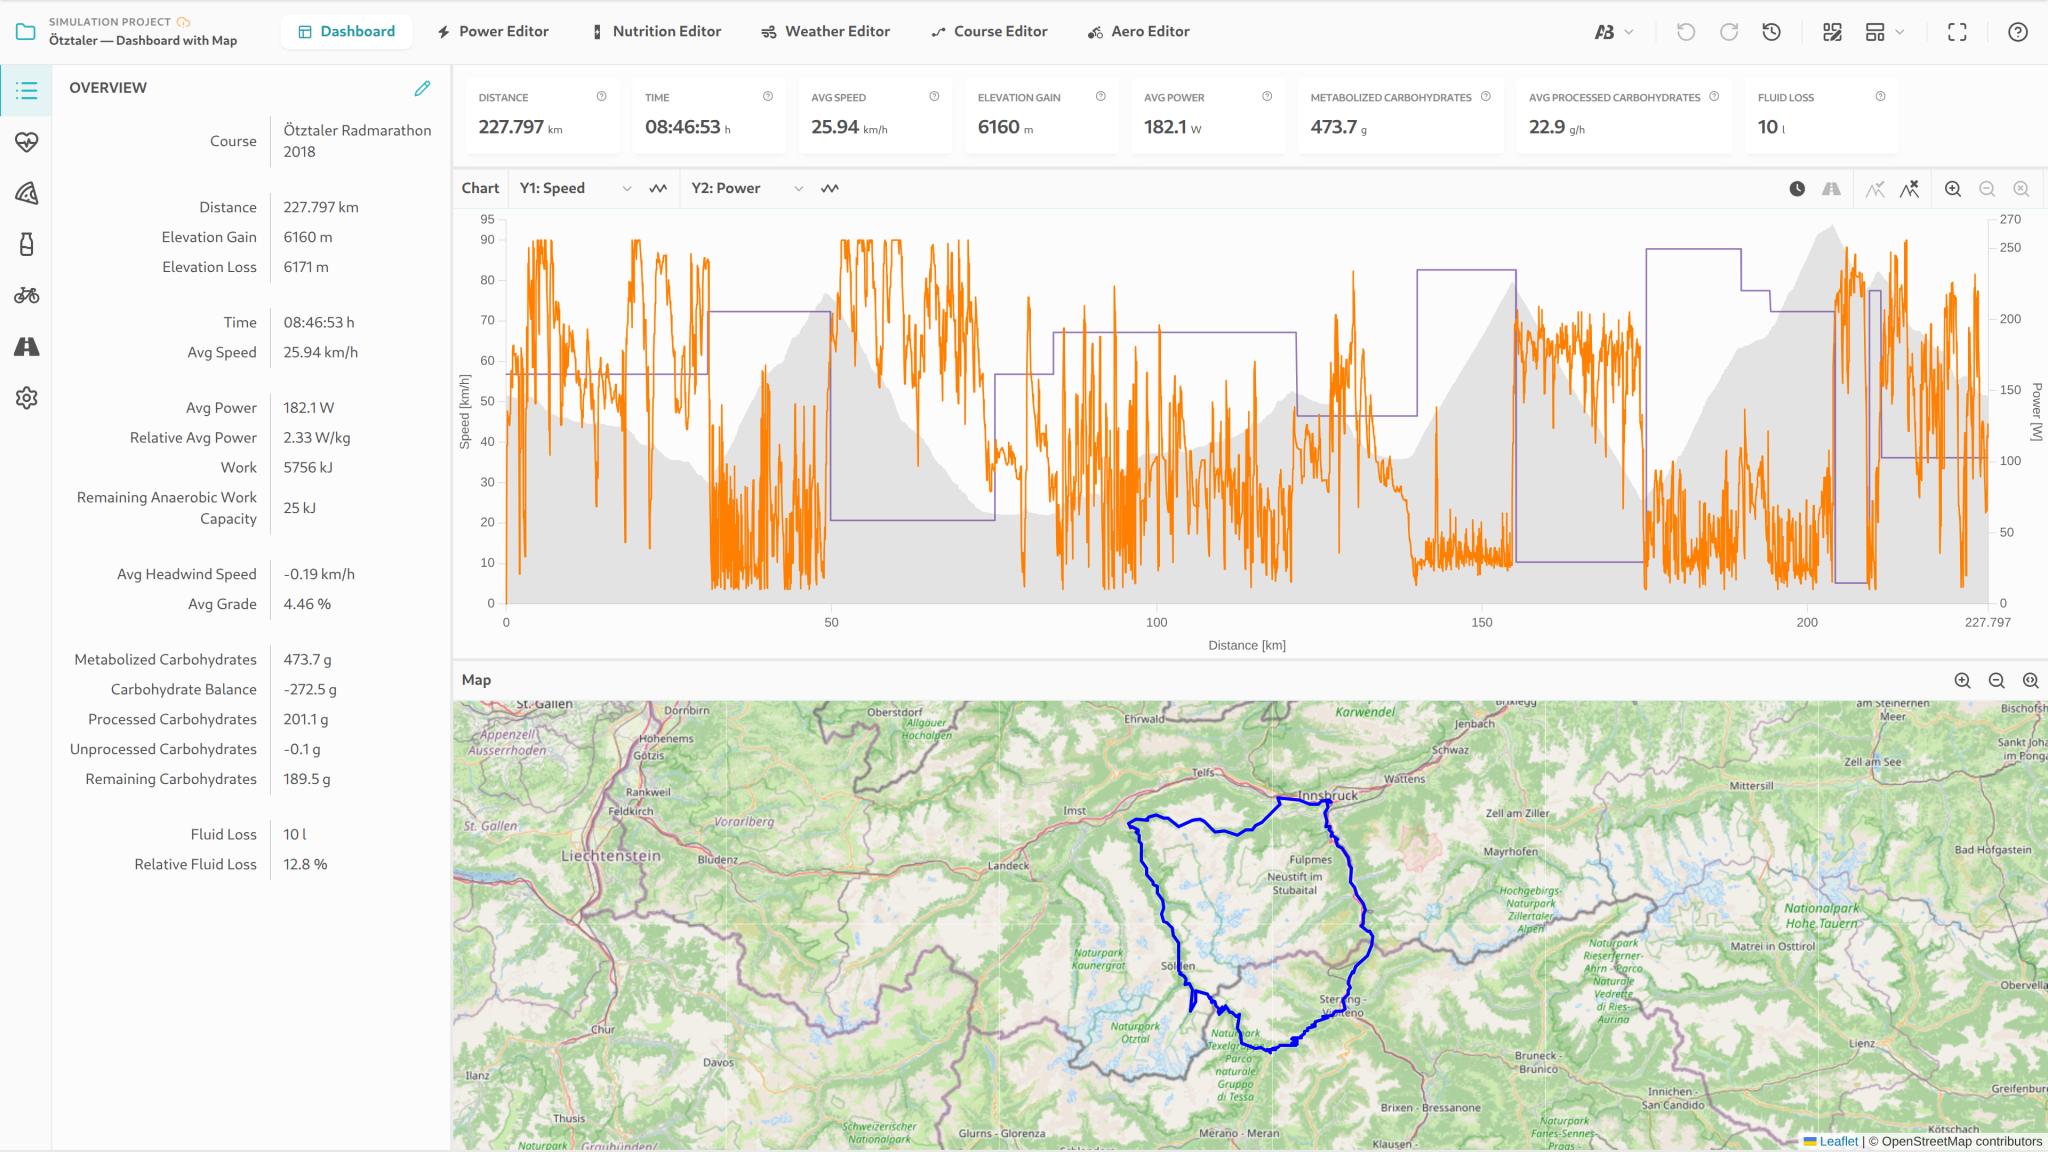Zoom in on the map
Viewport: 2048px width, 1152px height.
point(1963,680)
